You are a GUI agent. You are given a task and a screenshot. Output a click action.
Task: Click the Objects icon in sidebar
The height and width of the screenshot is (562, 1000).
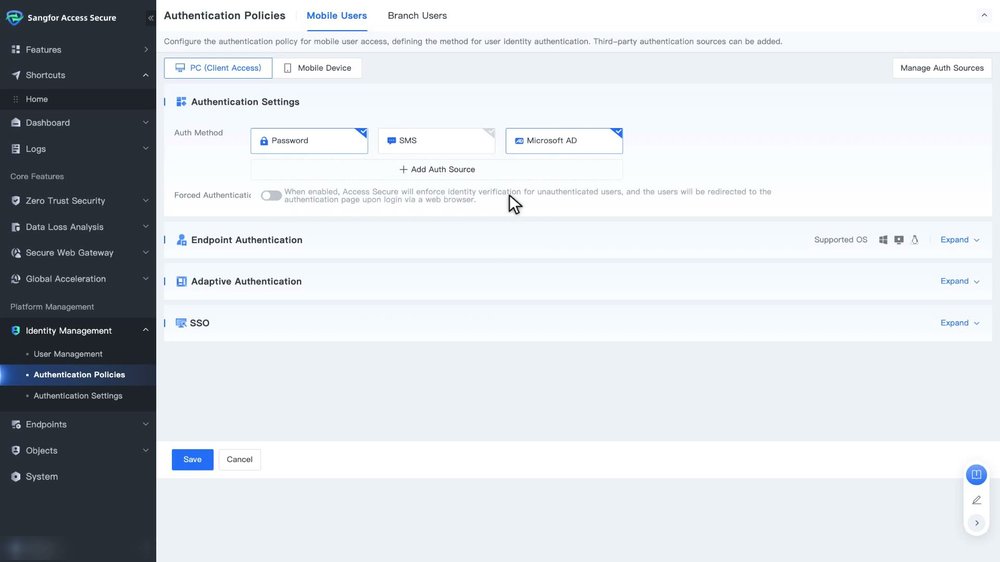[x=16, y=450]
